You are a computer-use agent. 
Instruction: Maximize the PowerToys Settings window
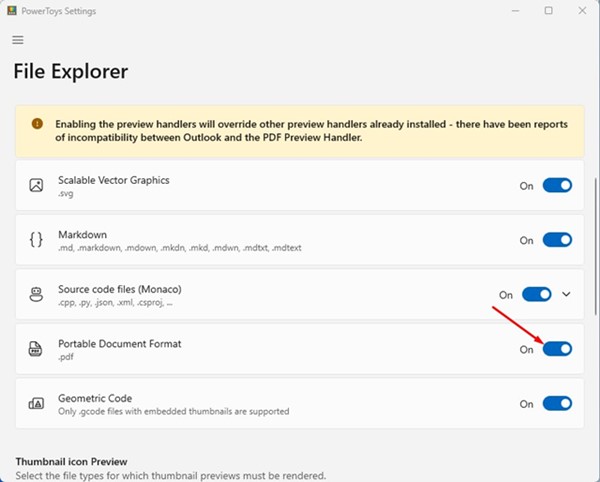point(548,10)
